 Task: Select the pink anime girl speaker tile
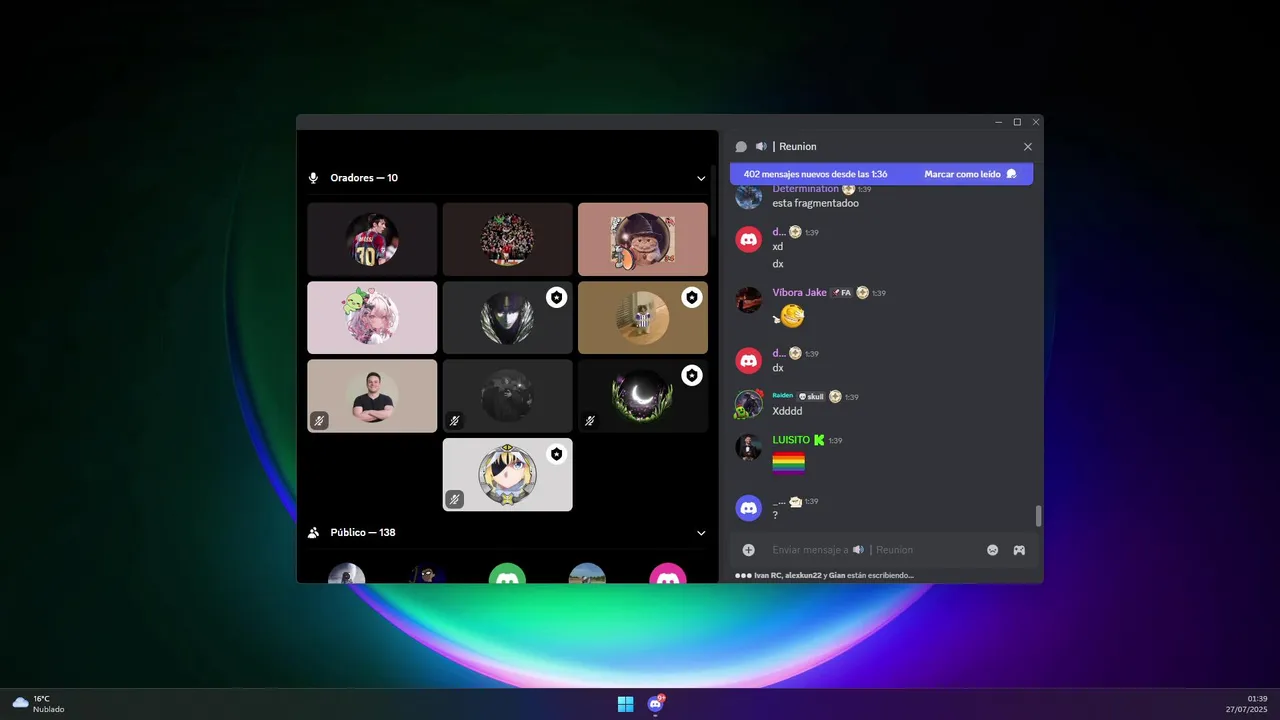coord(372,317)
